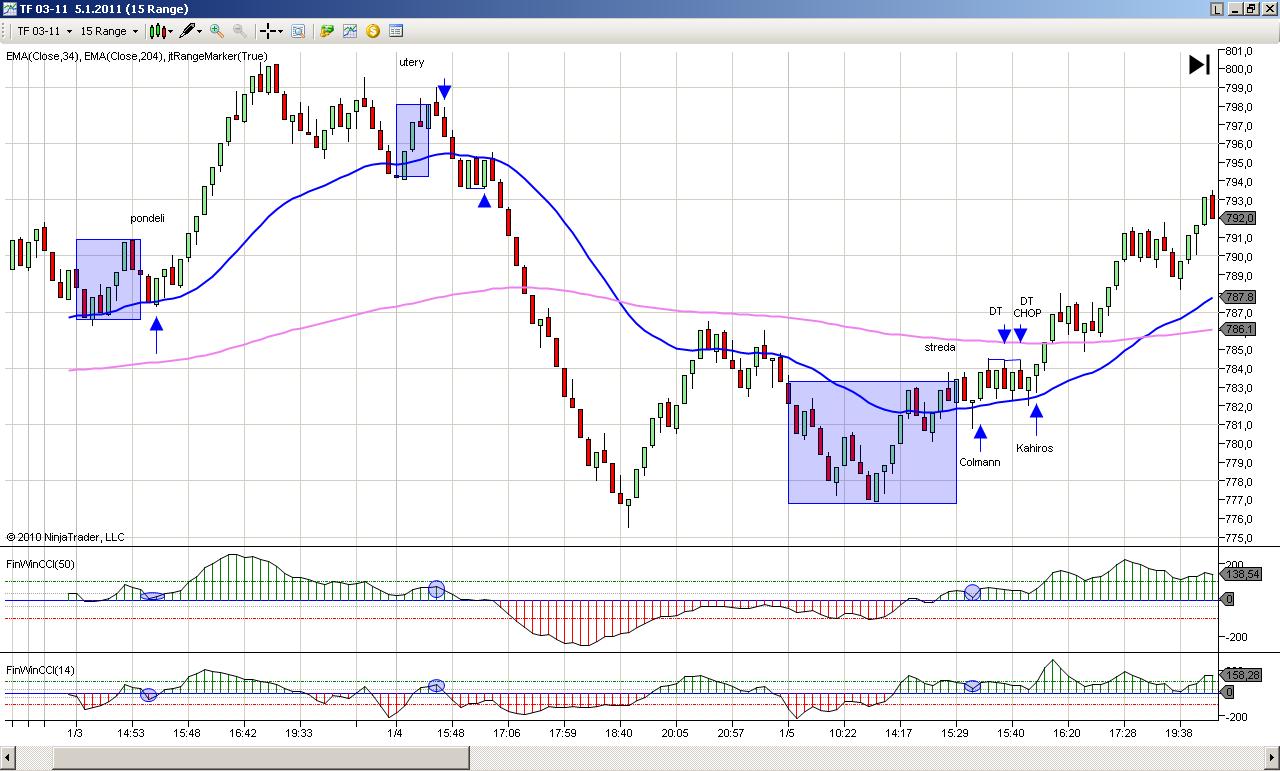Screen dimensions: 1280x771
Task: Click the 16:20 time label
Action: [x=1067, y=733]
